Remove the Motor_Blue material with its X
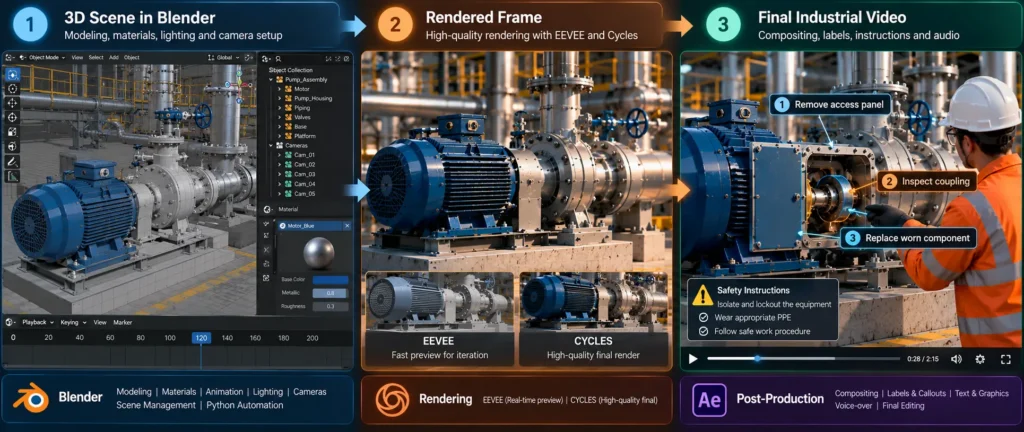 click(x=347, y=225)
